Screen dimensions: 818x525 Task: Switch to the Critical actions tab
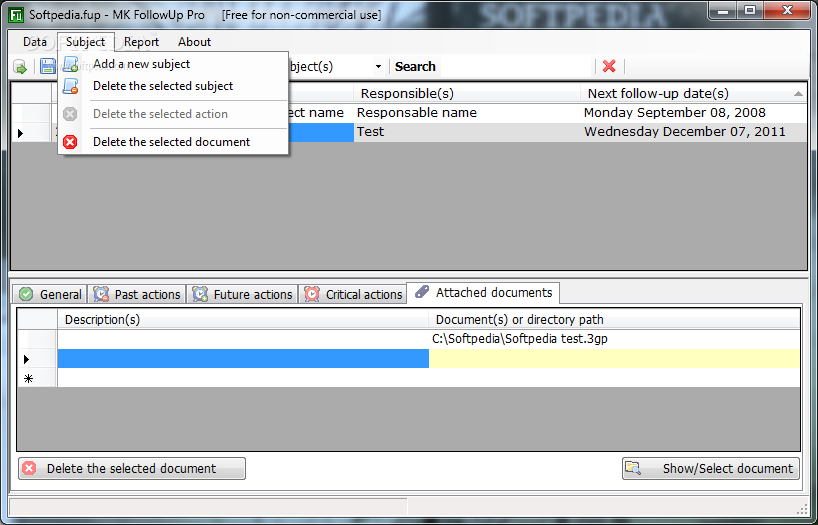coord(353,294)
